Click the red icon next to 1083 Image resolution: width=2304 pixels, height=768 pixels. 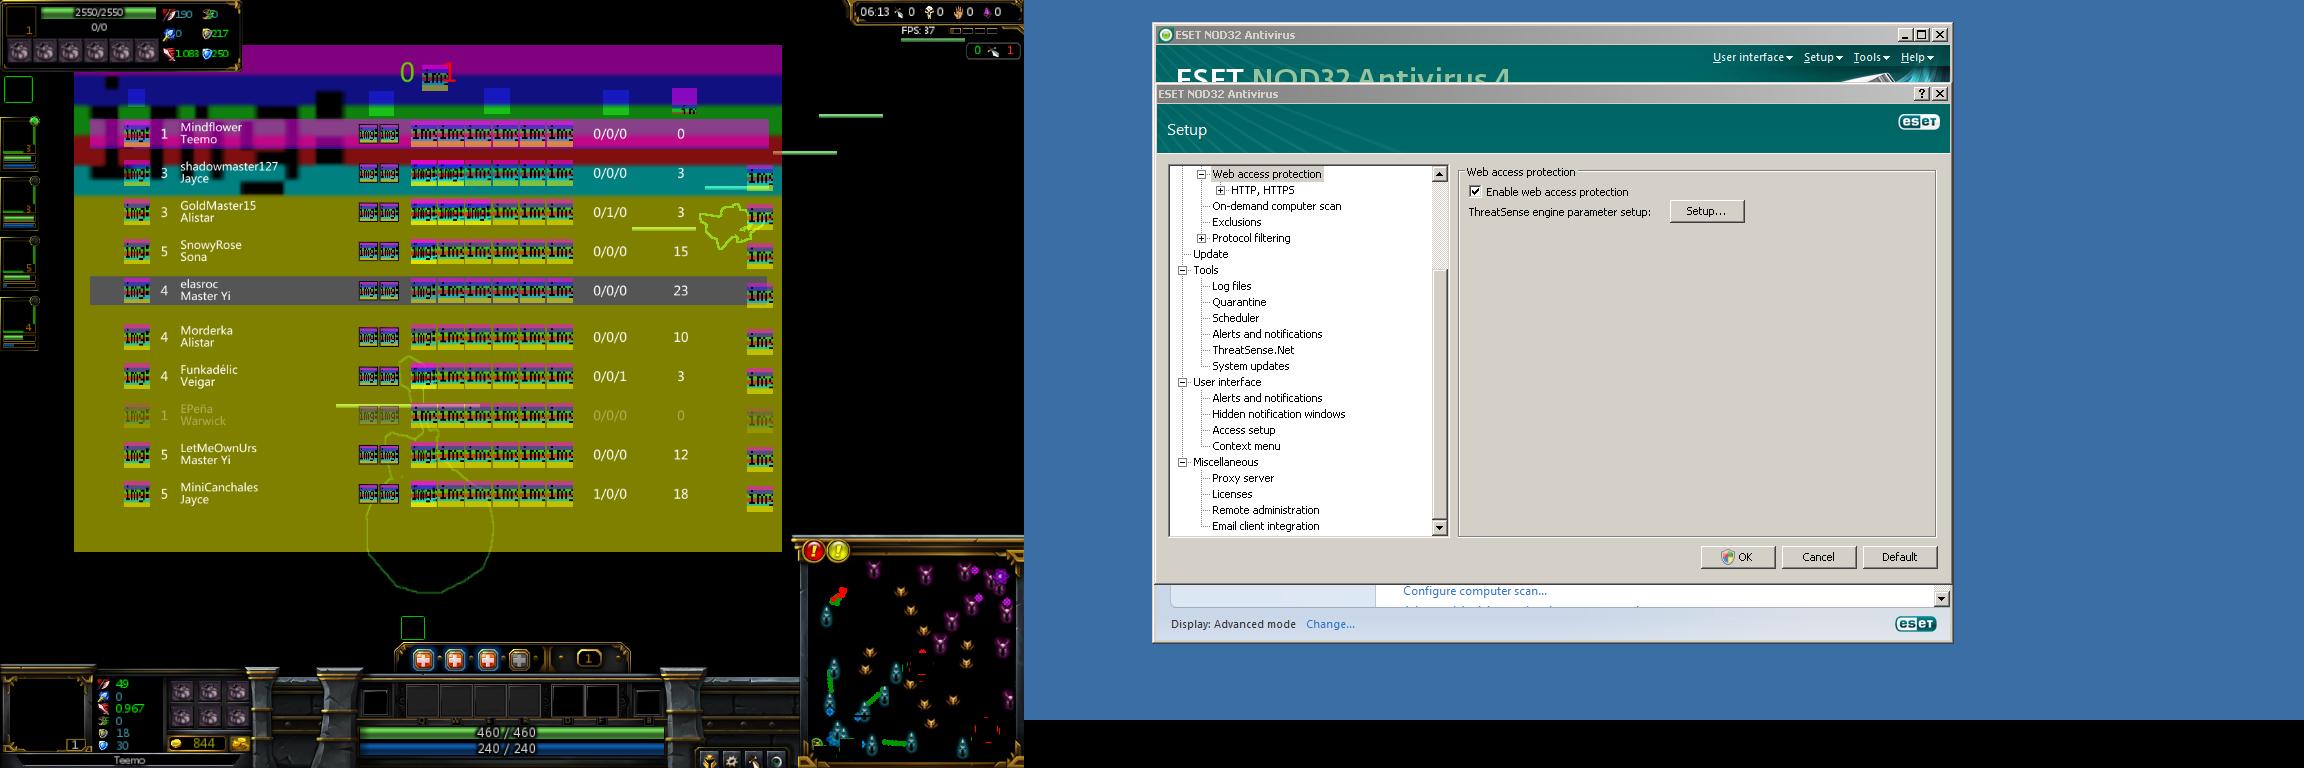point(169,54)
